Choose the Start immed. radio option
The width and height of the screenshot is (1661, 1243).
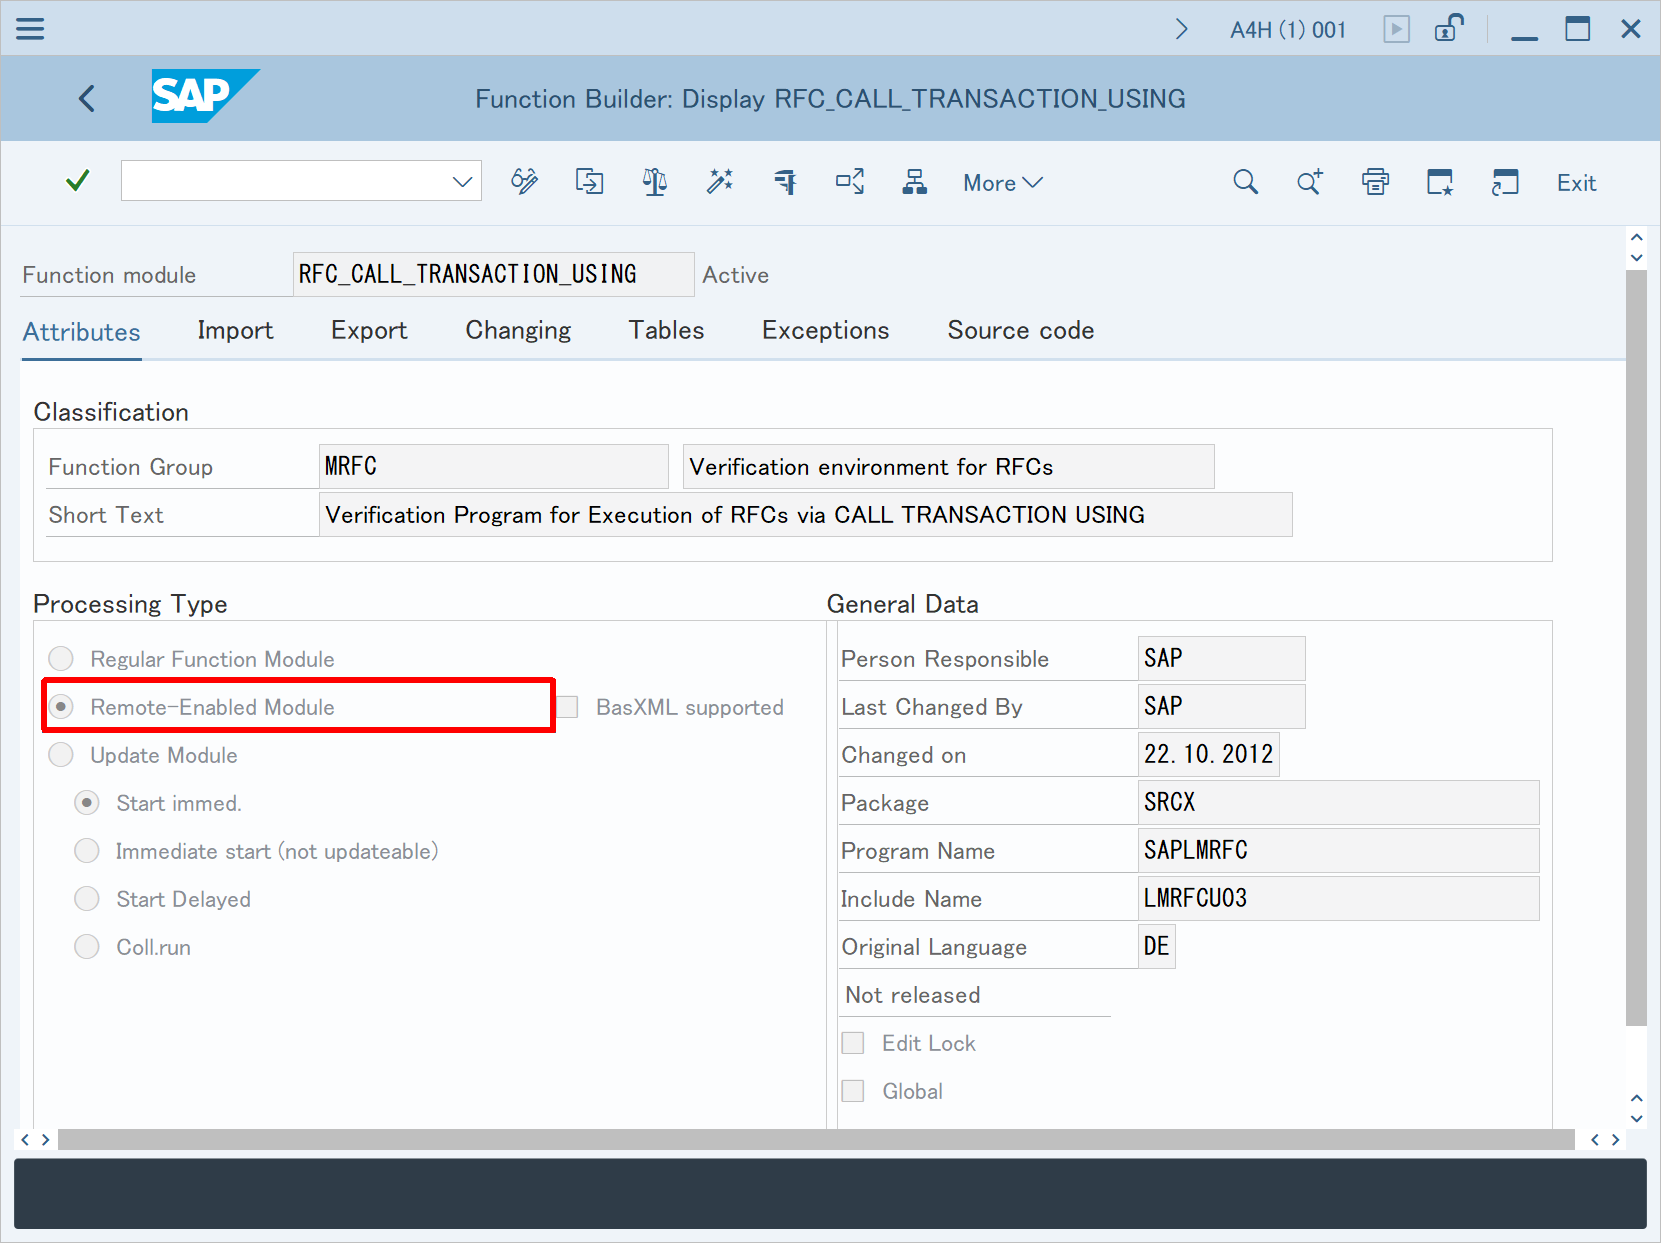[x=87, y=802]
